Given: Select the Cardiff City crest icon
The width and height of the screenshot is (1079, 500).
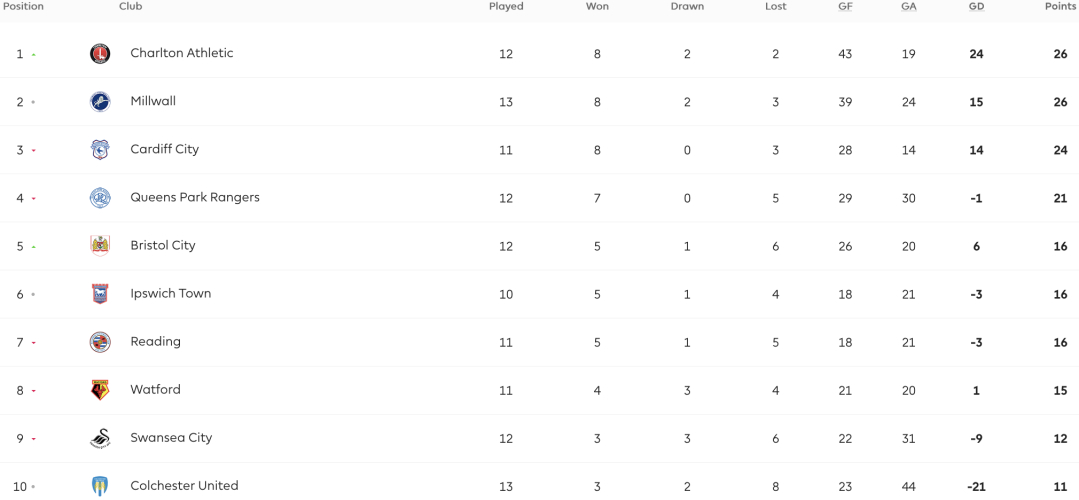Looking at the screenshot, I should coord(100,150).
